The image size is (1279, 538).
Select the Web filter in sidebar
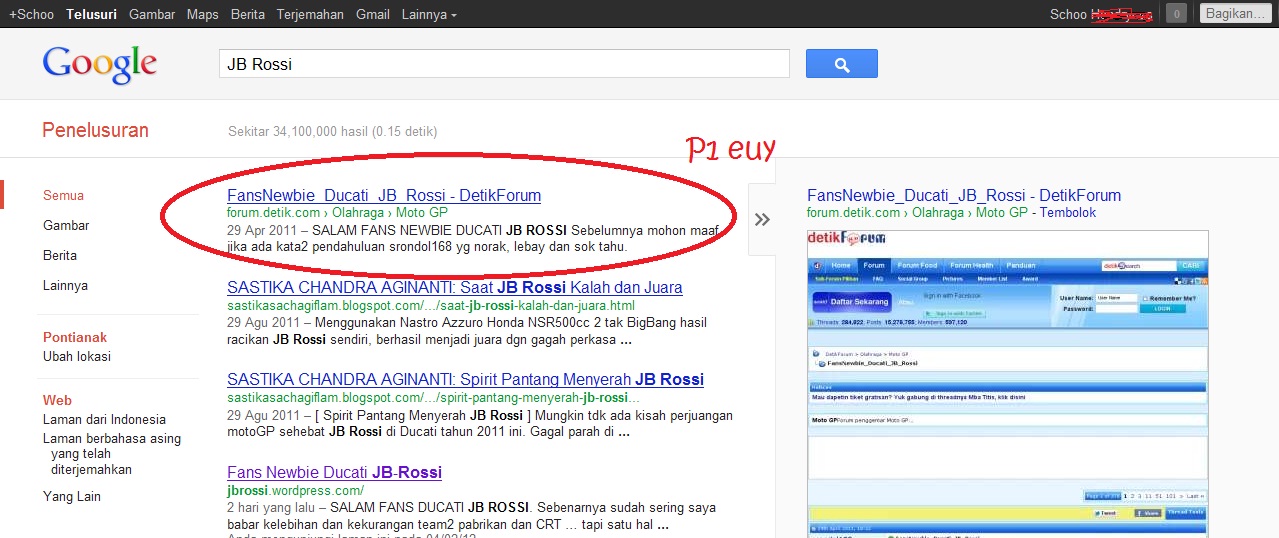click(x=57, y=400)
